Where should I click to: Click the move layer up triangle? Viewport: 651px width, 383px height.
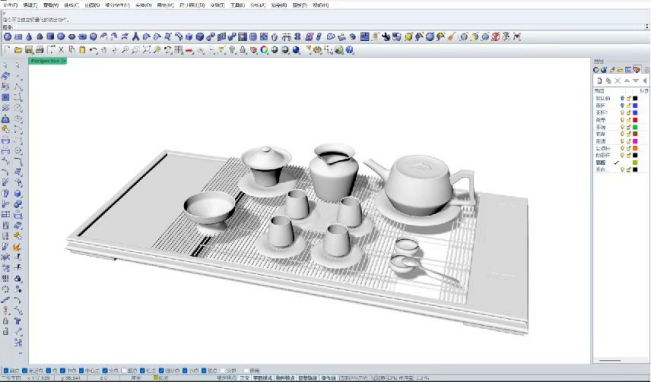tap(627, 81)
